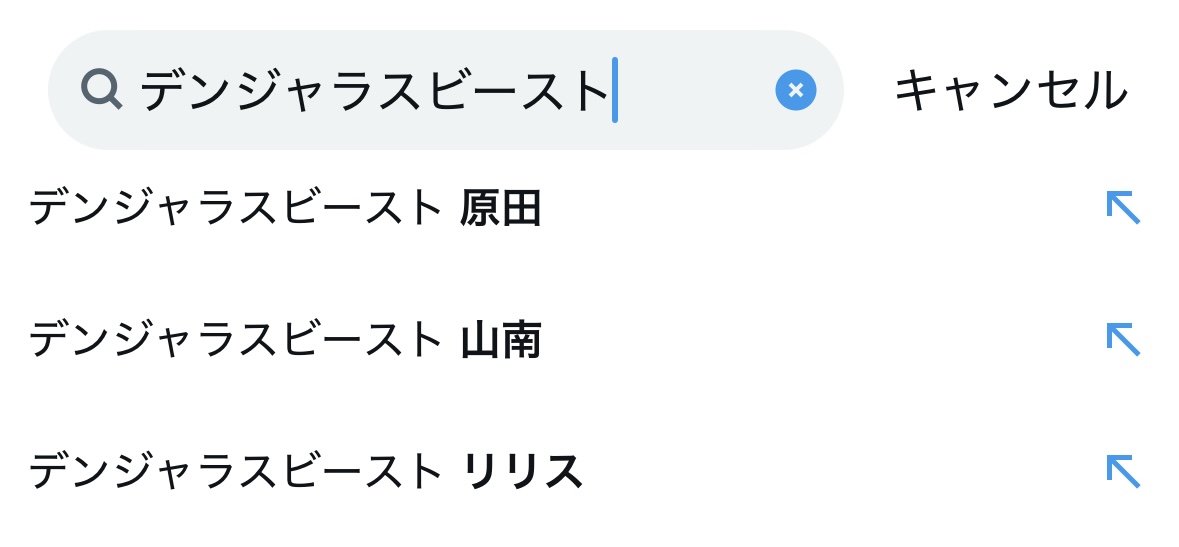Click the bold リリス keyword
This screenshot has width=1179, height=547.
click(522, 472)
